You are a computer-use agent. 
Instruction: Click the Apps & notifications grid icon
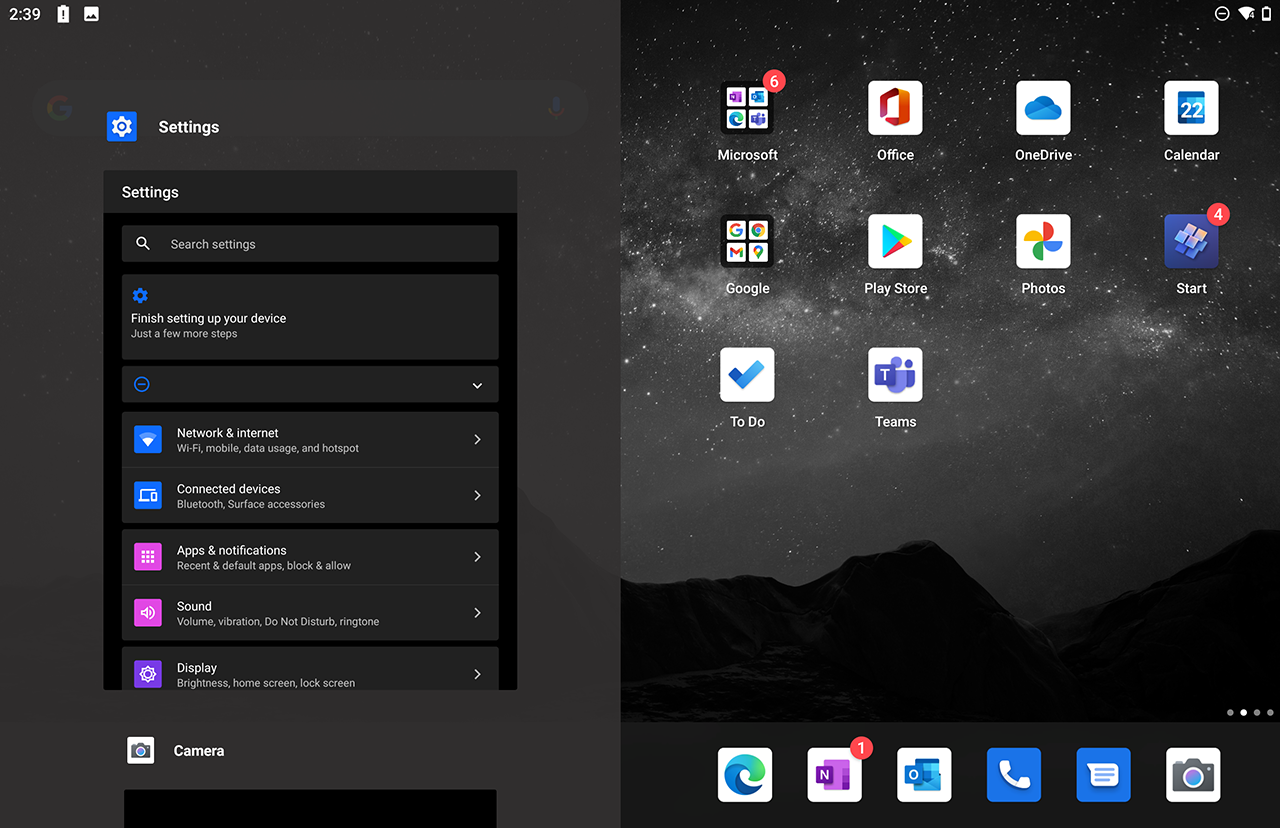point(148,557)
